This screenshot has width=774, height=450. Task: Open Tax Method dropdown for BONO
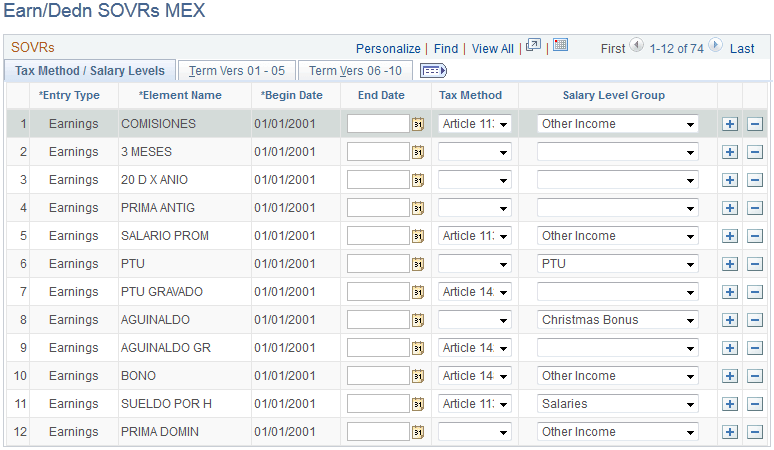pos(474,376)
